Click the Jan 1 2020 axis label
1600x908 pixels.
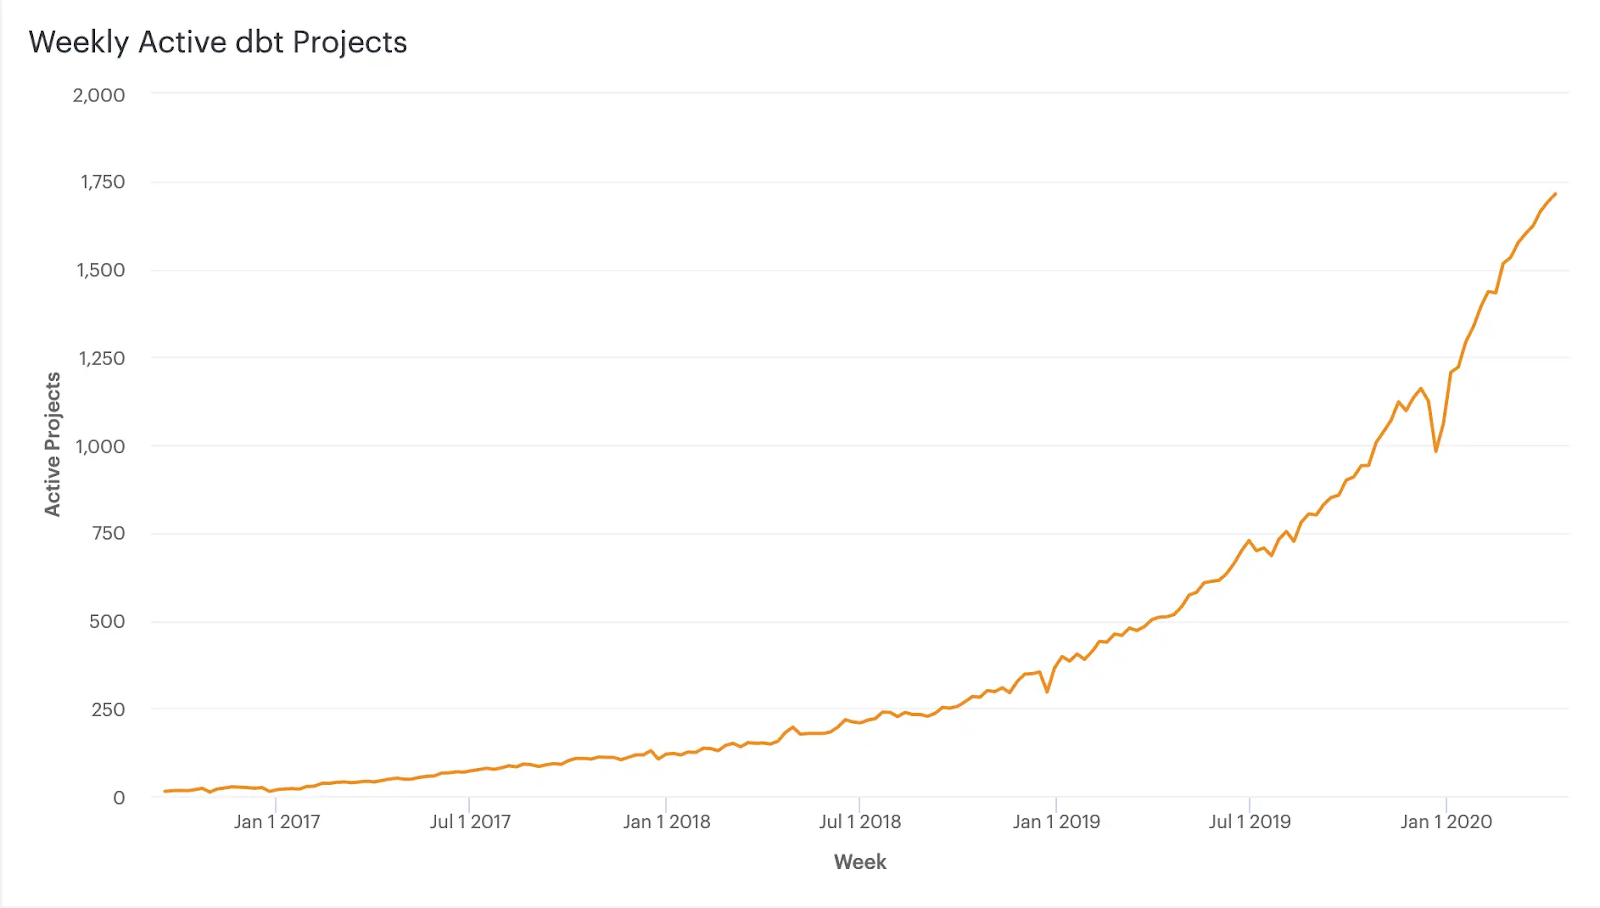[1446, 822]
